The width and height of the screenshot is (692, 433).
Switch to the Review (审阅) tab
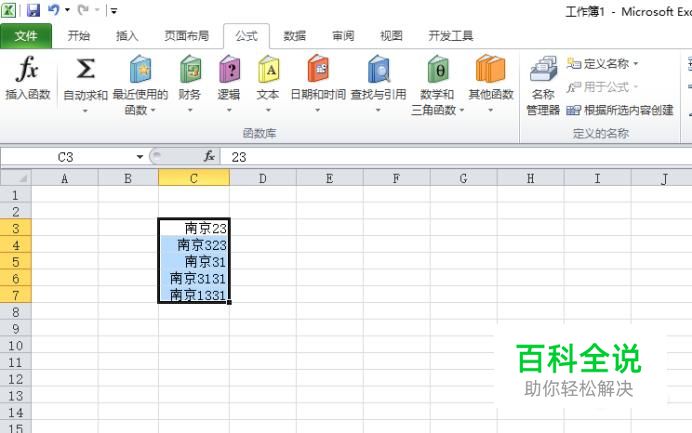(343, 36)
